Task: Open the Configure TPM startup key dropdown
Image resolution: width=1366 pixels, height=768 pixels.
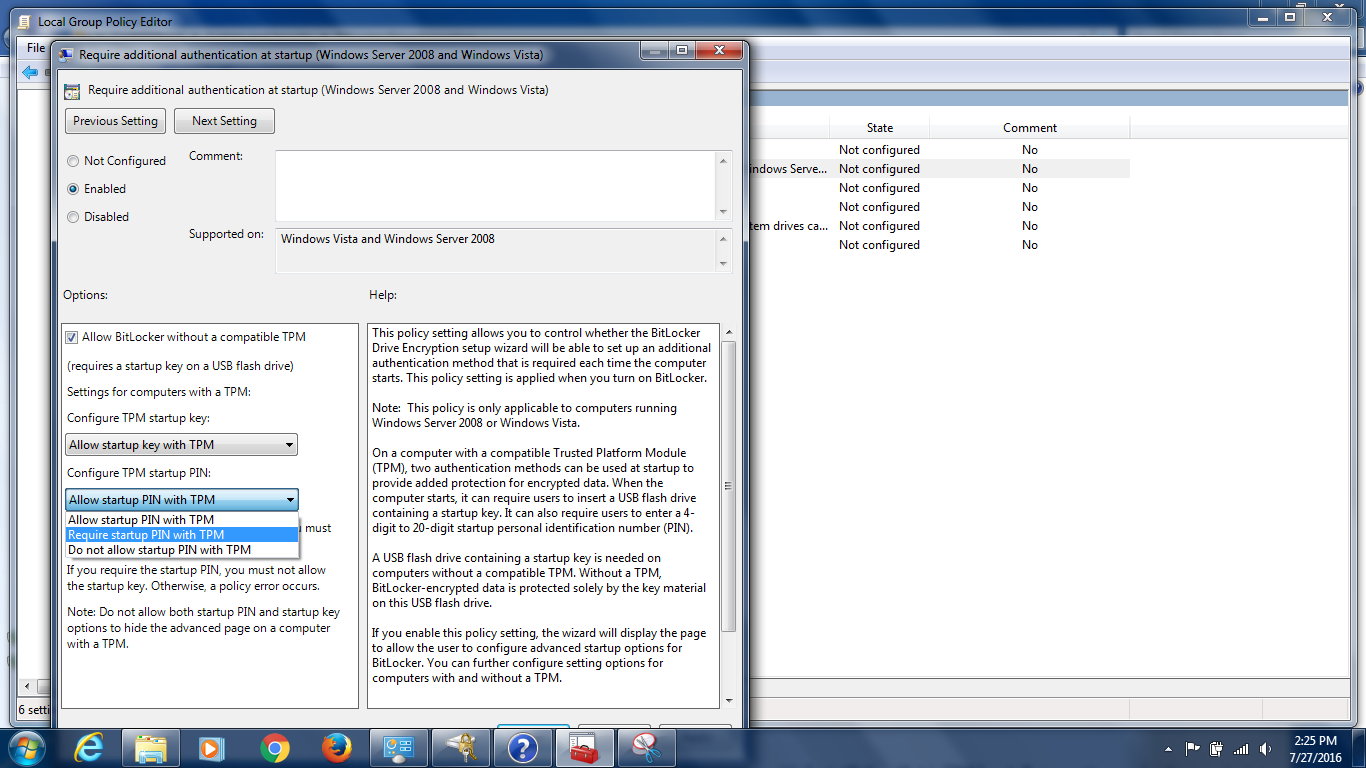Action: (182, 445)
